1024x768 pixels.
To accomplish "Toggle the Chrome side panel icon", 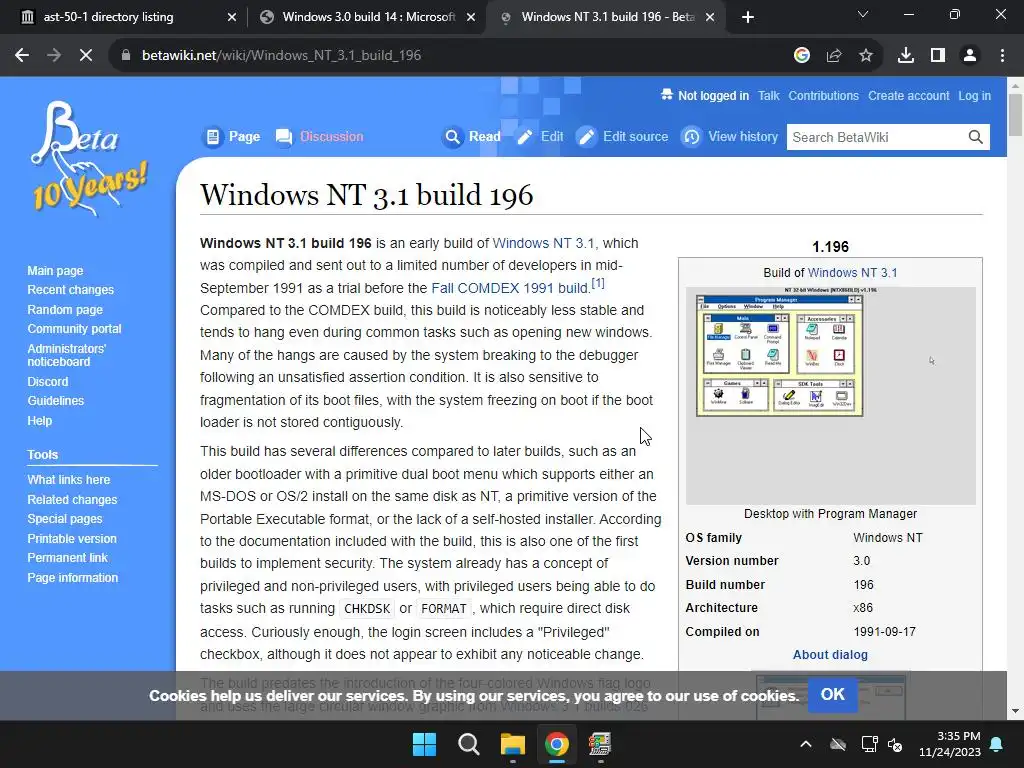I will pyautogui.click(x=938, y=56).
